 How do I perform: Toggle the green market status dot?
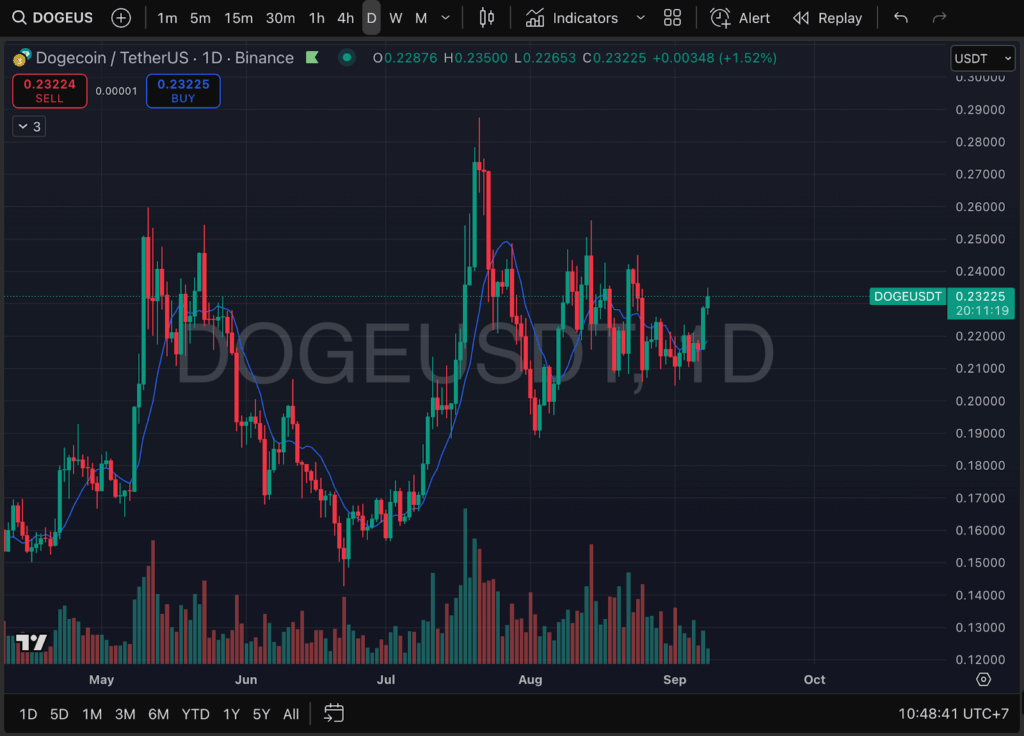(346, 58)
